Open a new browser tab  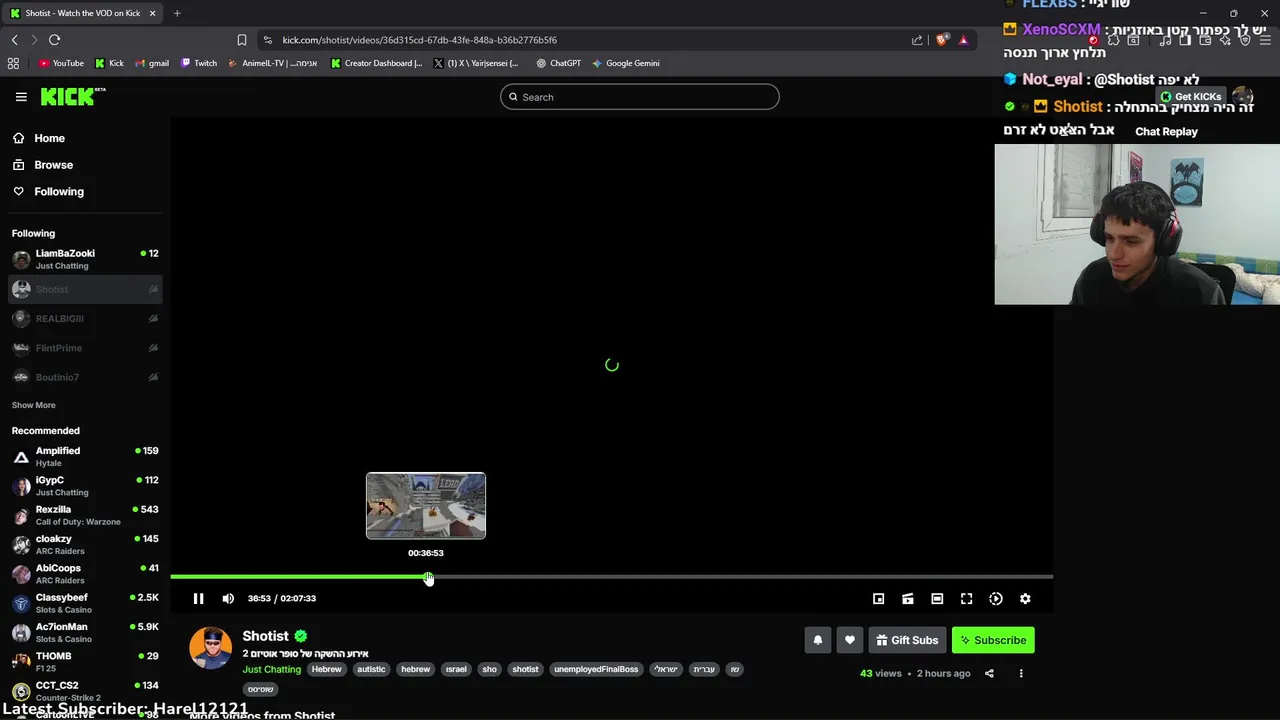tap(177, 13)
